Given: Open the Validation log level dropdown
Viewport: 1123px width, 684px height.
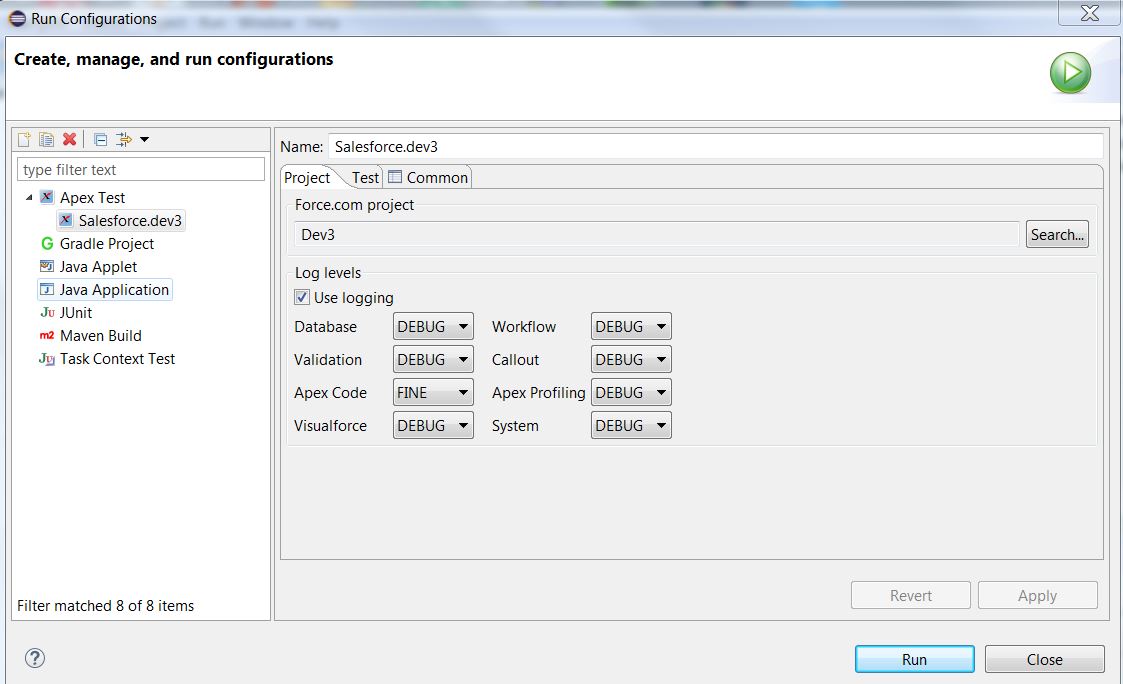Looking at the screenshot, I should tap(433, 360).
